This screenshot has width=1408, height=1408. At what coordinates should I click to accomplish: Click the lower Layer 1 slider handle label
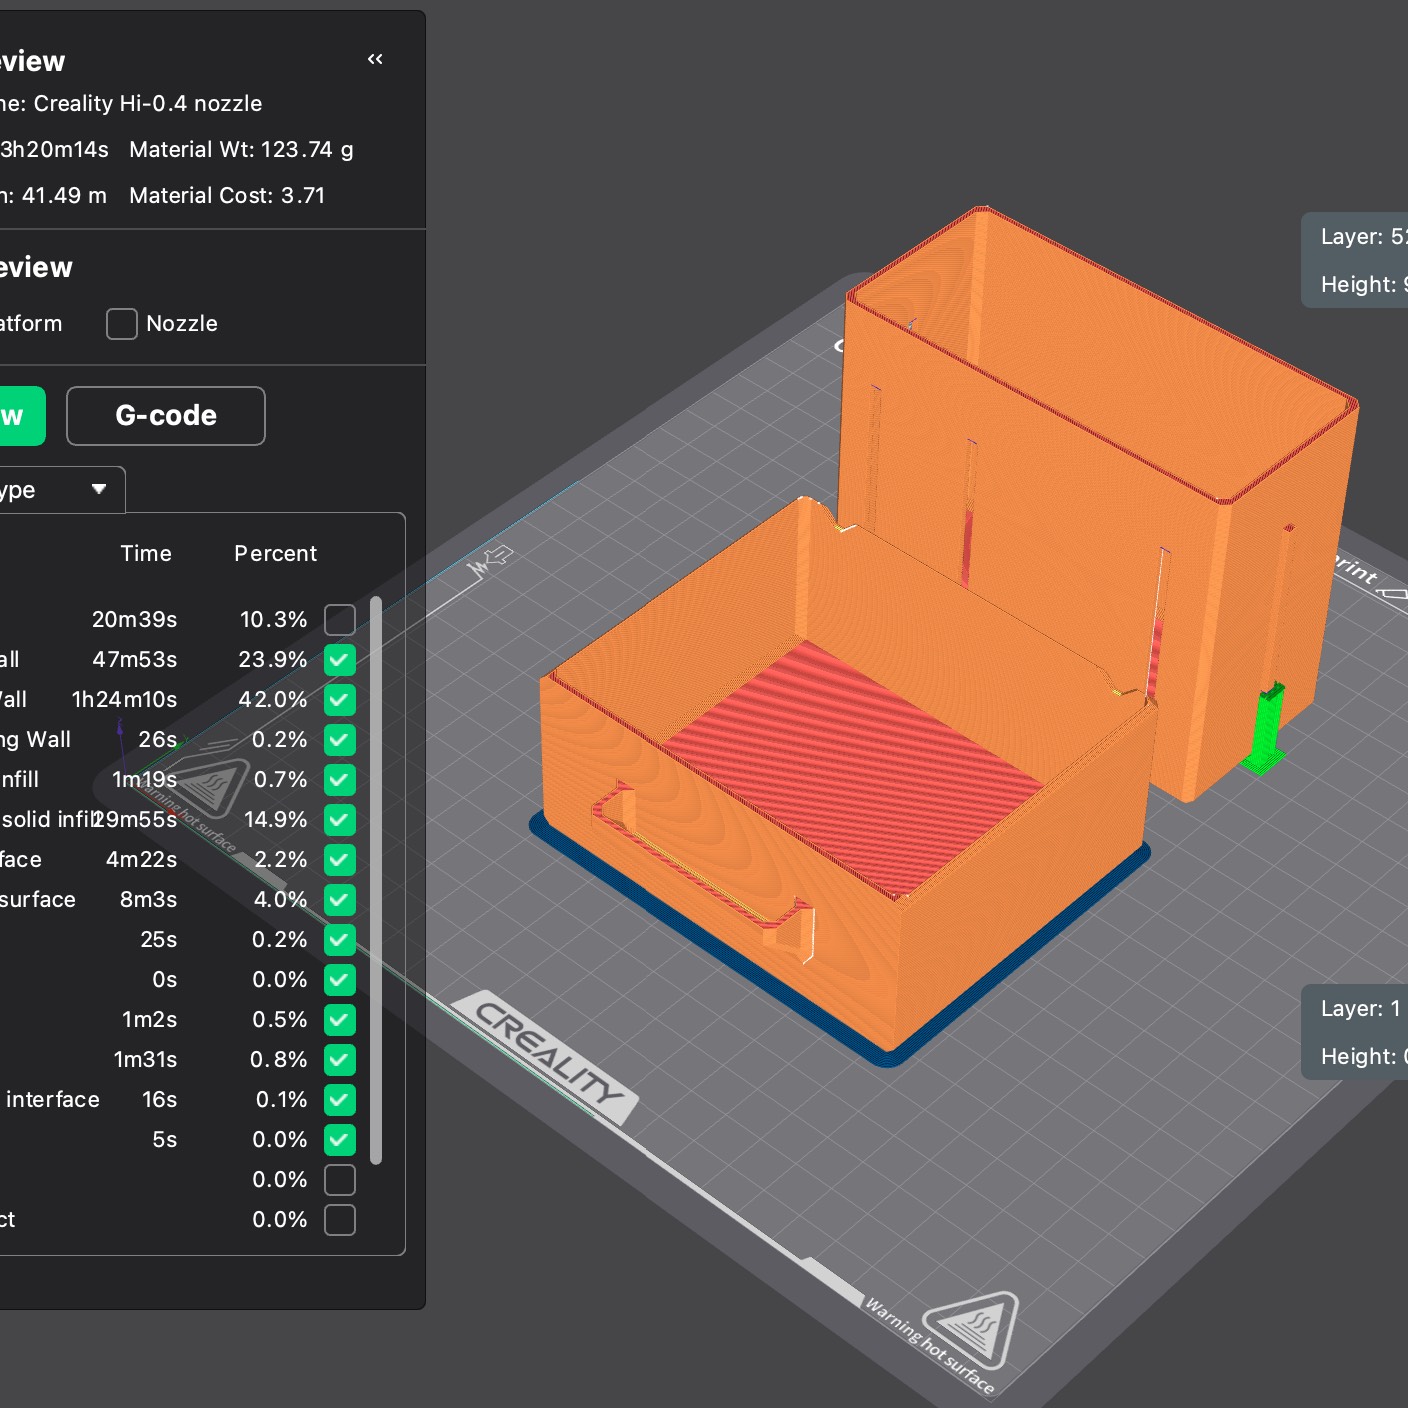1356,1032
